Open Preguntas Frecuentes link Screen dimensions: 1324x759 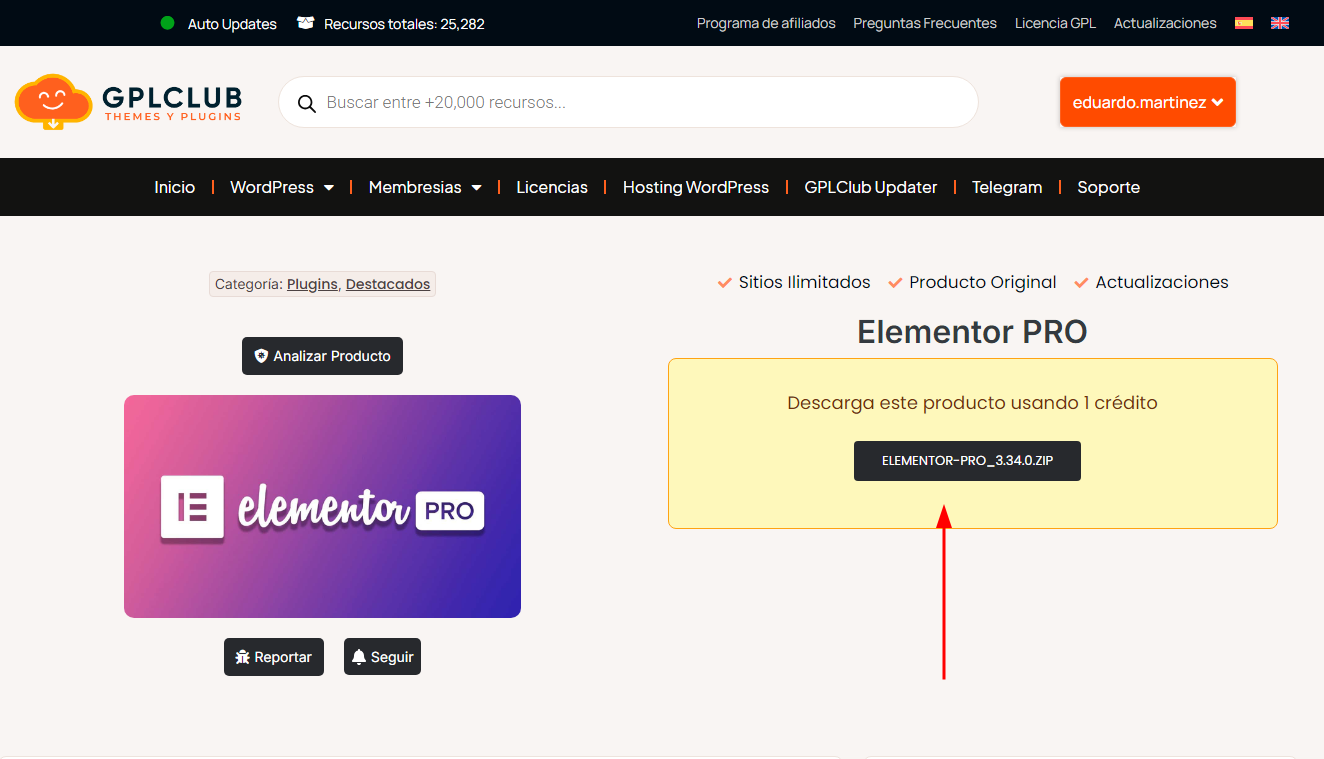coord(925,23)
